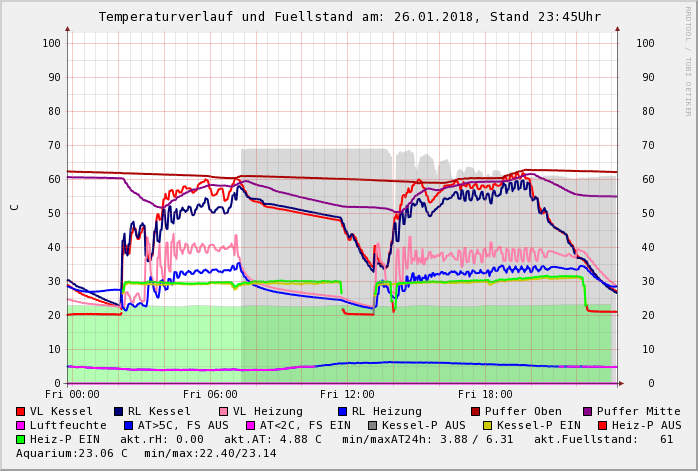Click the purple Puffer Mitte legend swatch

pos(588,411)
